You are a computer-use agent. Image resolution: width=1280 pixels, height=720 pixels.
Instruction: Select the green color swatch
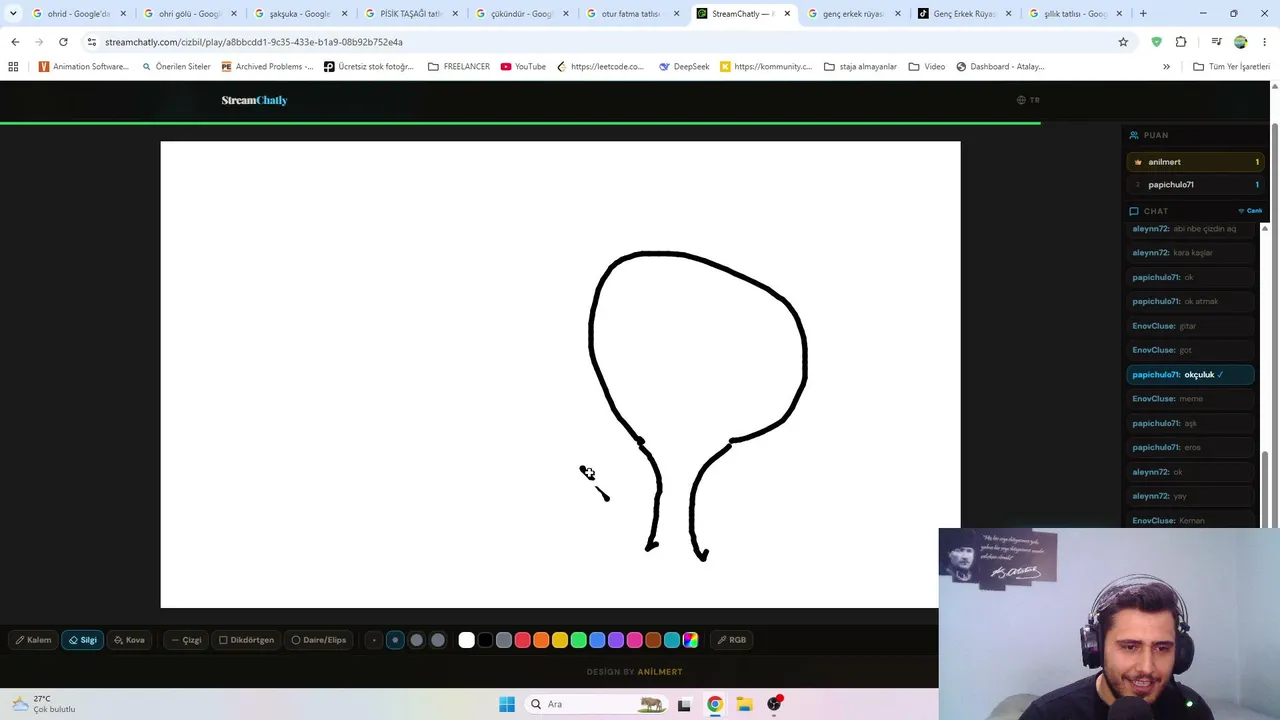point(578,640)
